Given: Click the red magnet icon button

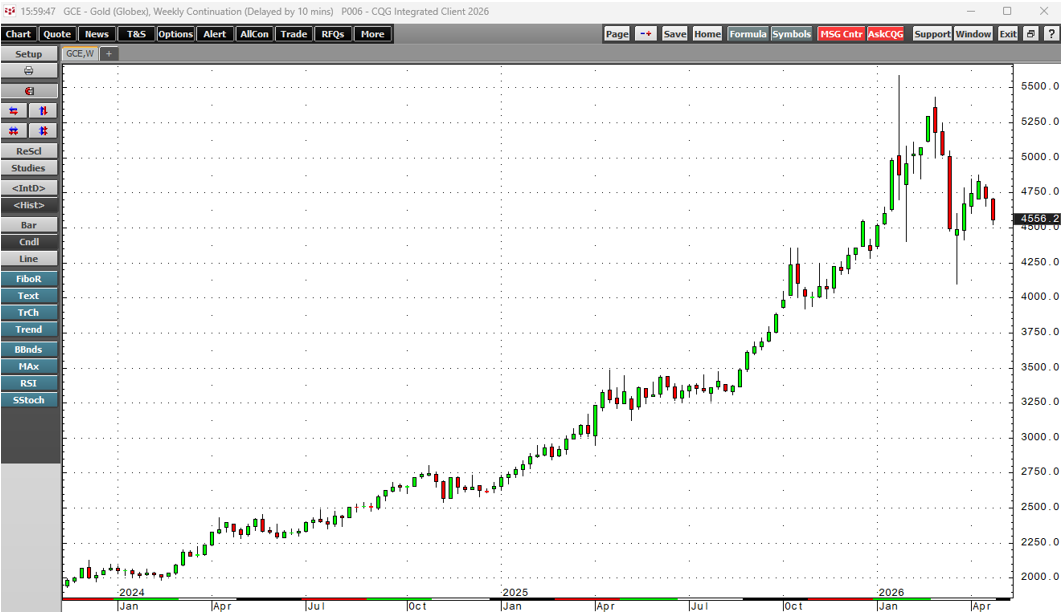Looking at the screenshot, I should coord(28,91).
